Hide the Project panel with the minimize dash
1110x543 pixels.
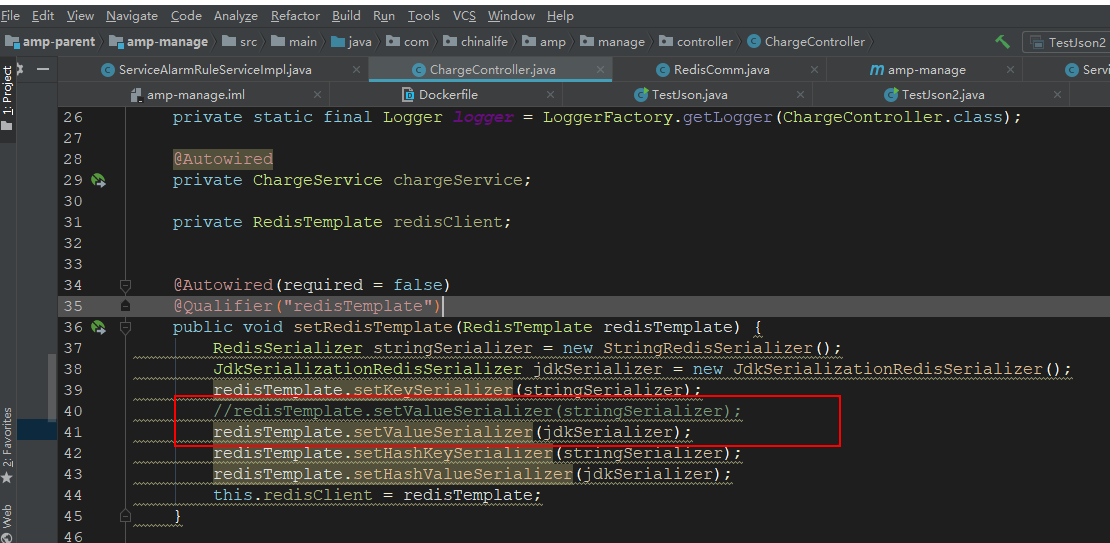(43, 69)
